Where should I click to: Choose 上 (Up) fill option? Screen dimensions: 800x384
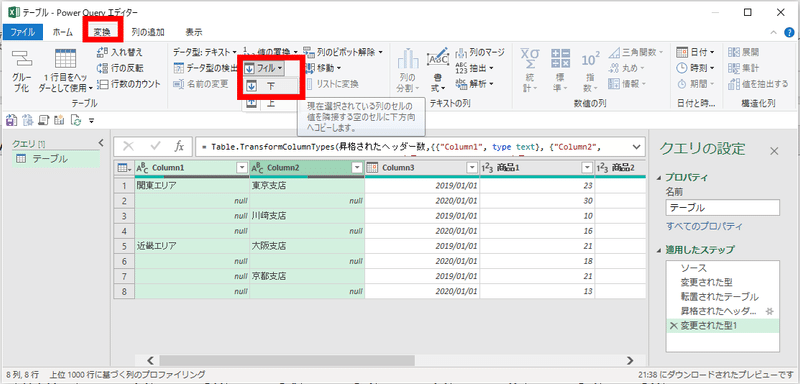click(x=270, y=104)
